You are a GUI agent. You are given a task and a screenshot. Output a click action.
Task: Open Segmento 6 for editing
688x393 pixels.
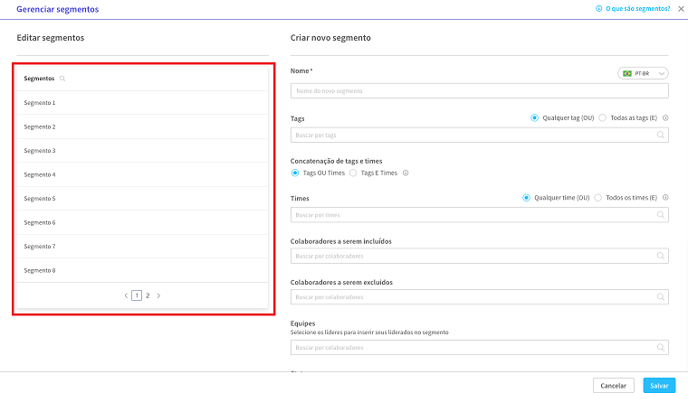(x=142, y=222)
